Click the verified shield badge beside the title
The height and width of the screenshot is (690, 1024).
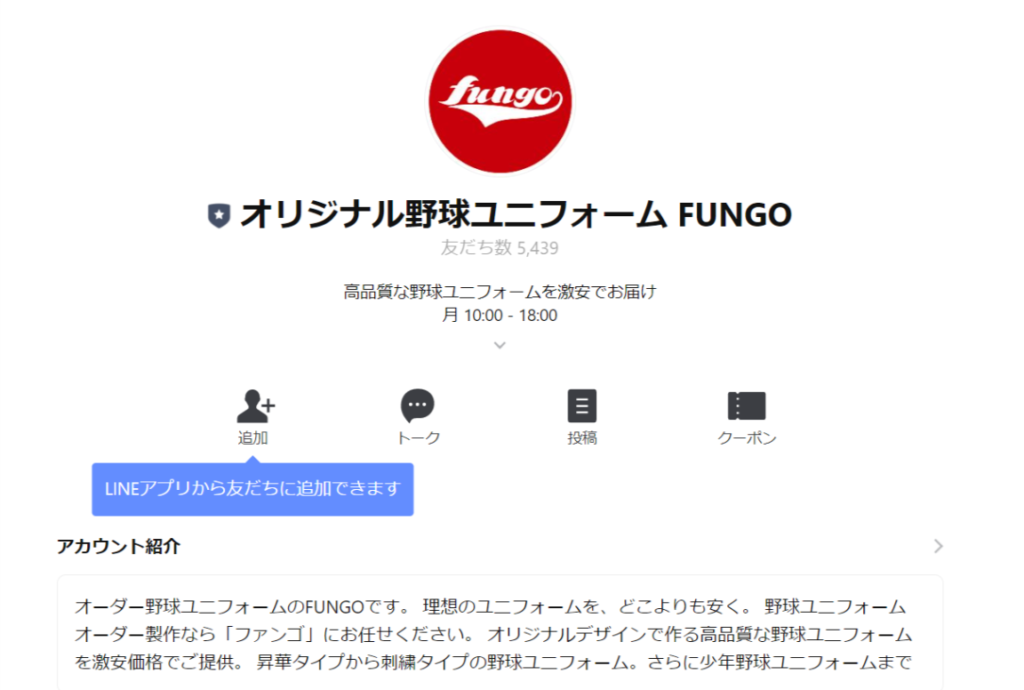(x=219, y=215)
